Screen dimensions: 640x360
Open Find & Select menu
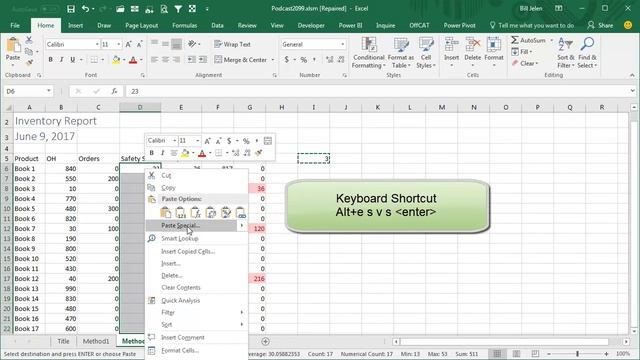(x=587, y=53)
